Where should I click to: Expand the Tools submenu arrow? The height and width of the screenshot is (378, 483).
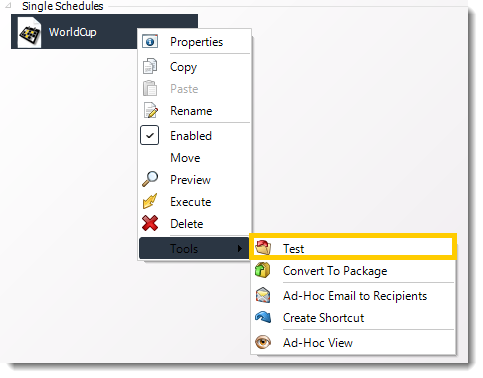pos(240,248)
